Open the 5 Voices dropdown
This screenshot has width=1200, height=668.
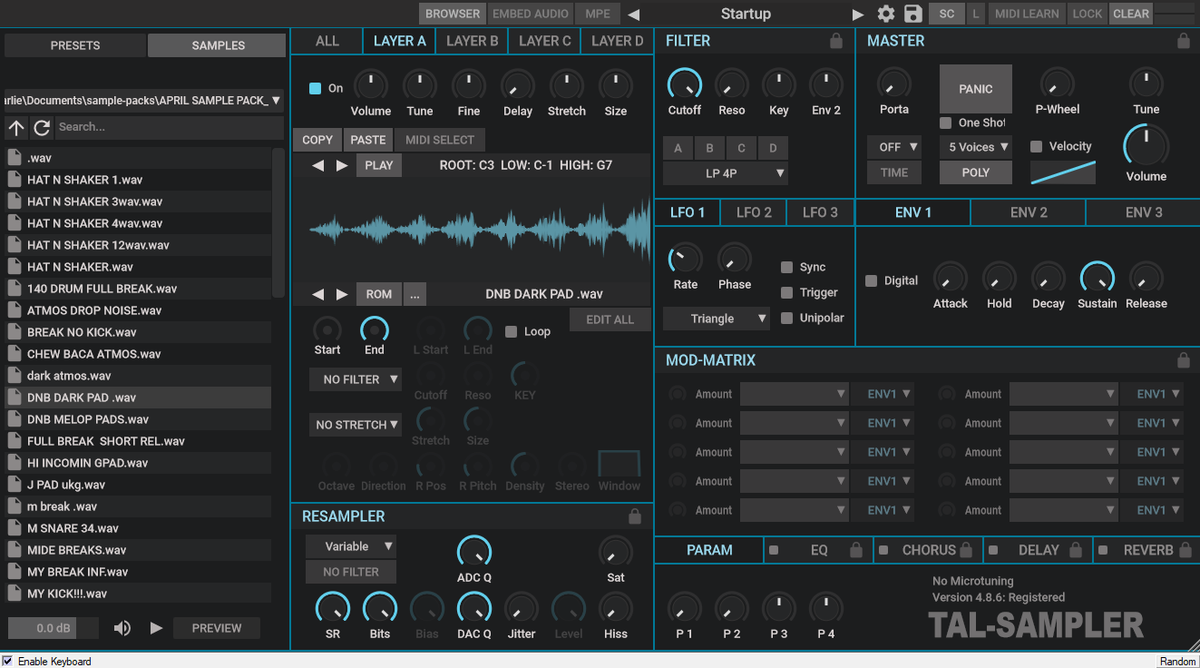tap(975, 146)
